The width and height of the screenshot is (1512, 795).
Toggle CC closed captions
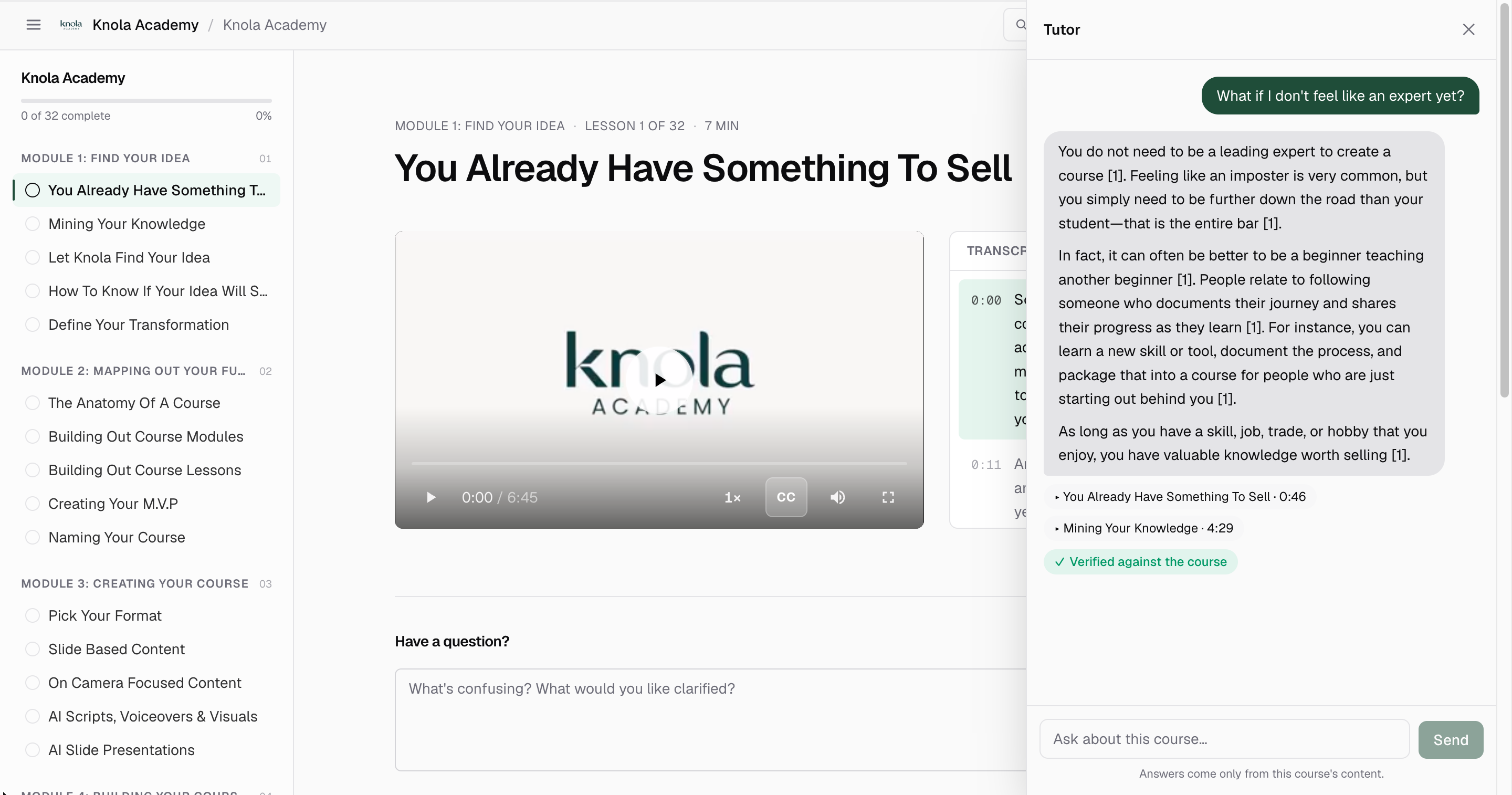coord(786,497)
